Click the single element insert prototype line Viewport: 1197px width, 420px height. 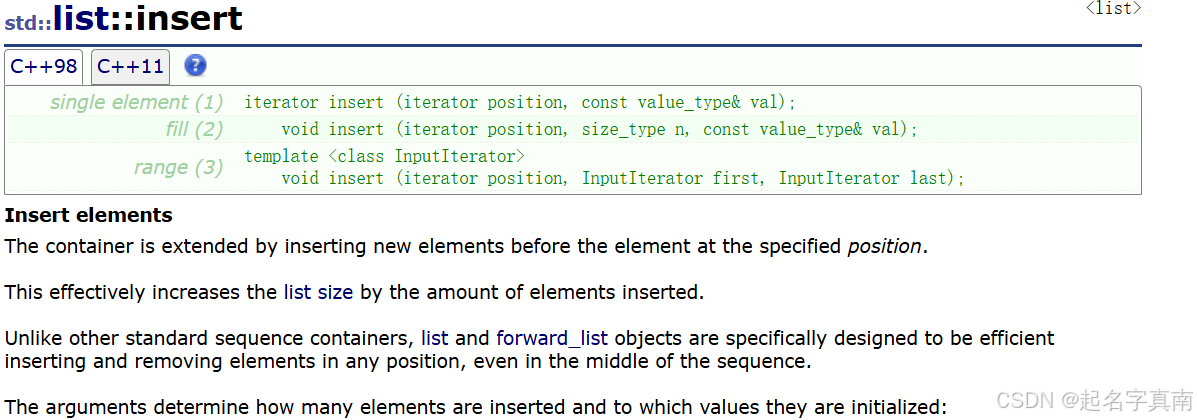coord(520,102)
